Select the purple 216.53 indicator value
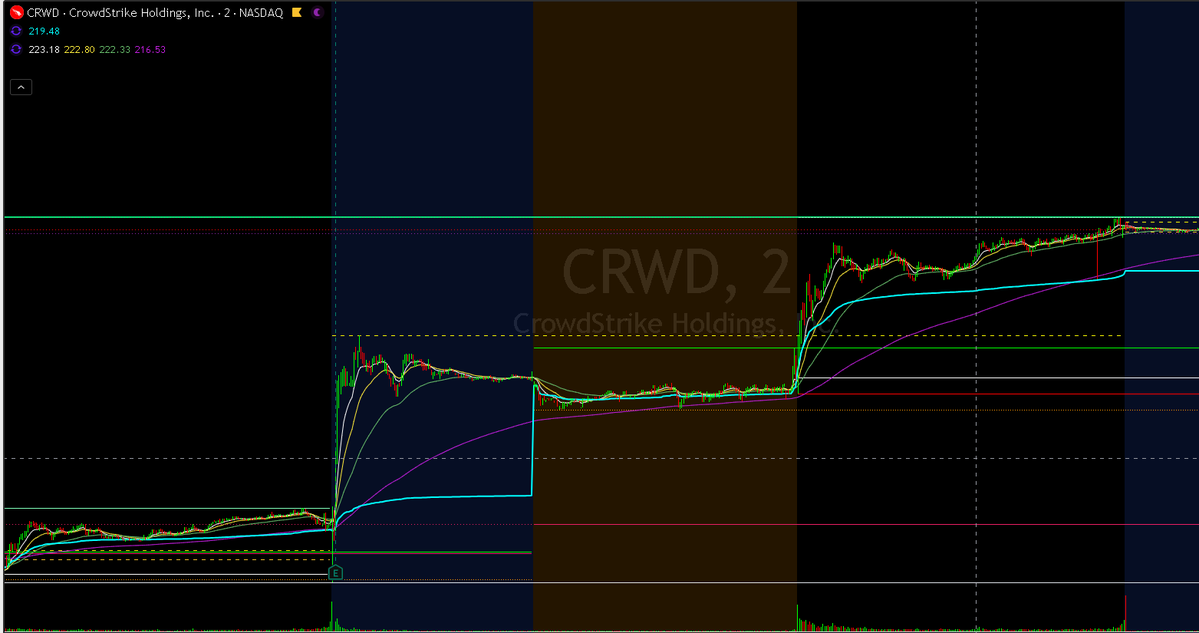 pos(150,50)
